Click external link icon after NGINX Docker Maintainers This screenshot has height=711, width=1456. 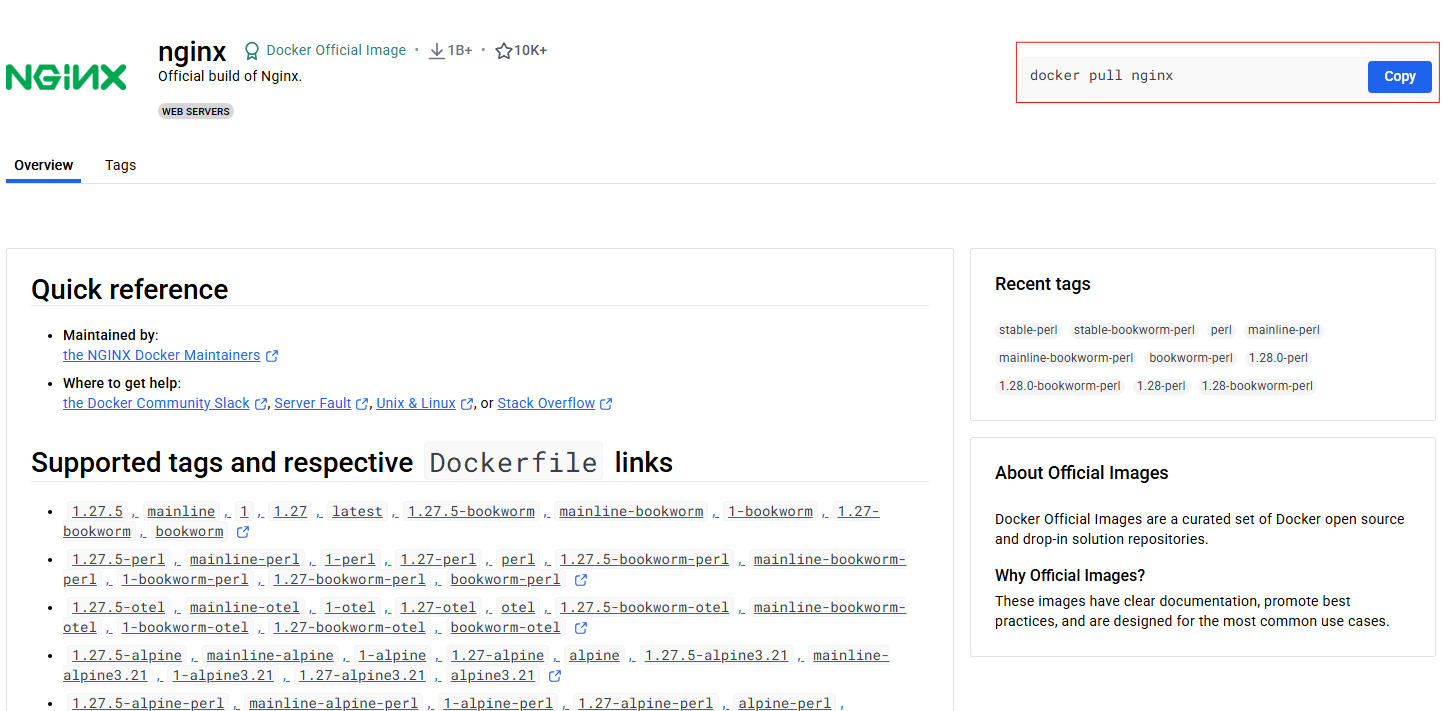(x=272, y=356)
